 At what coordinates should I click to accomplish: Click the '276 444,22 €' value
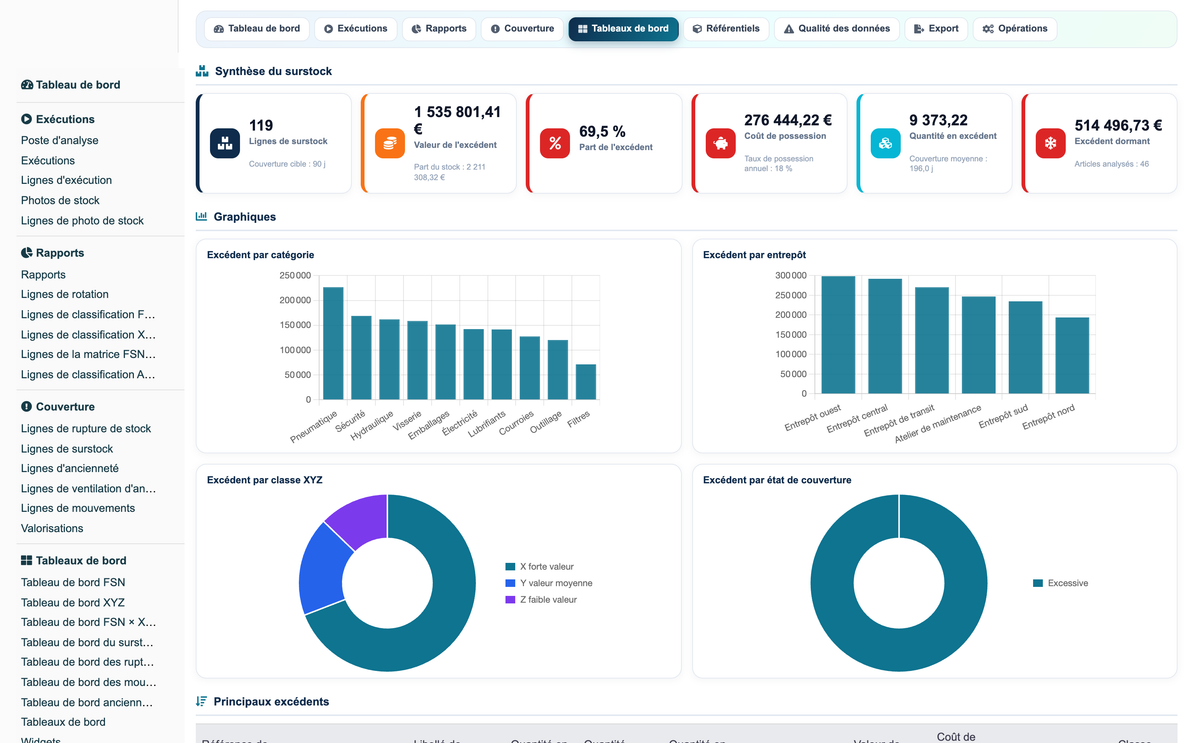point(788,120)
